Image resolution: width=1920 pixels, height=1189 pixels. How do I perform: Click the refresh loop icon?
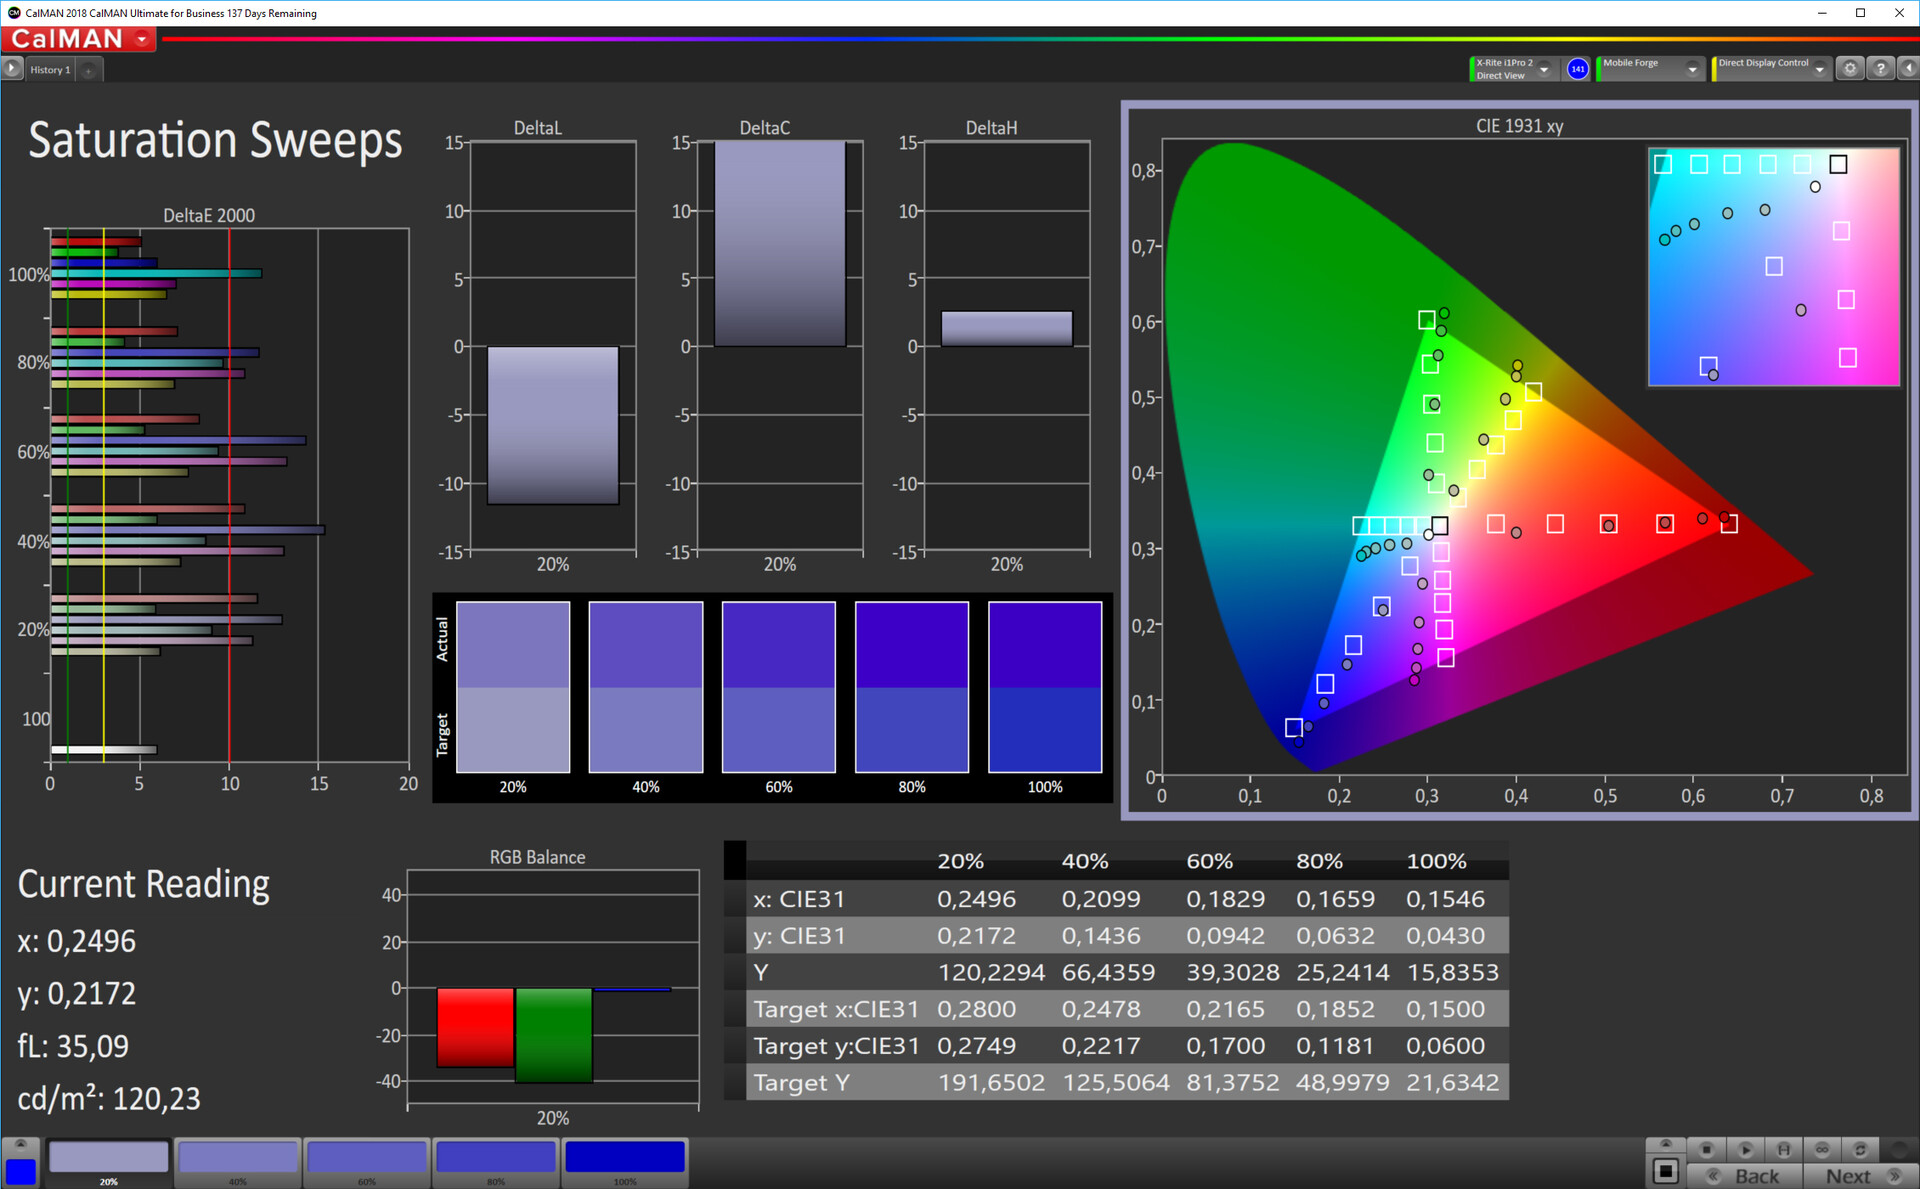[1860, 1149]
